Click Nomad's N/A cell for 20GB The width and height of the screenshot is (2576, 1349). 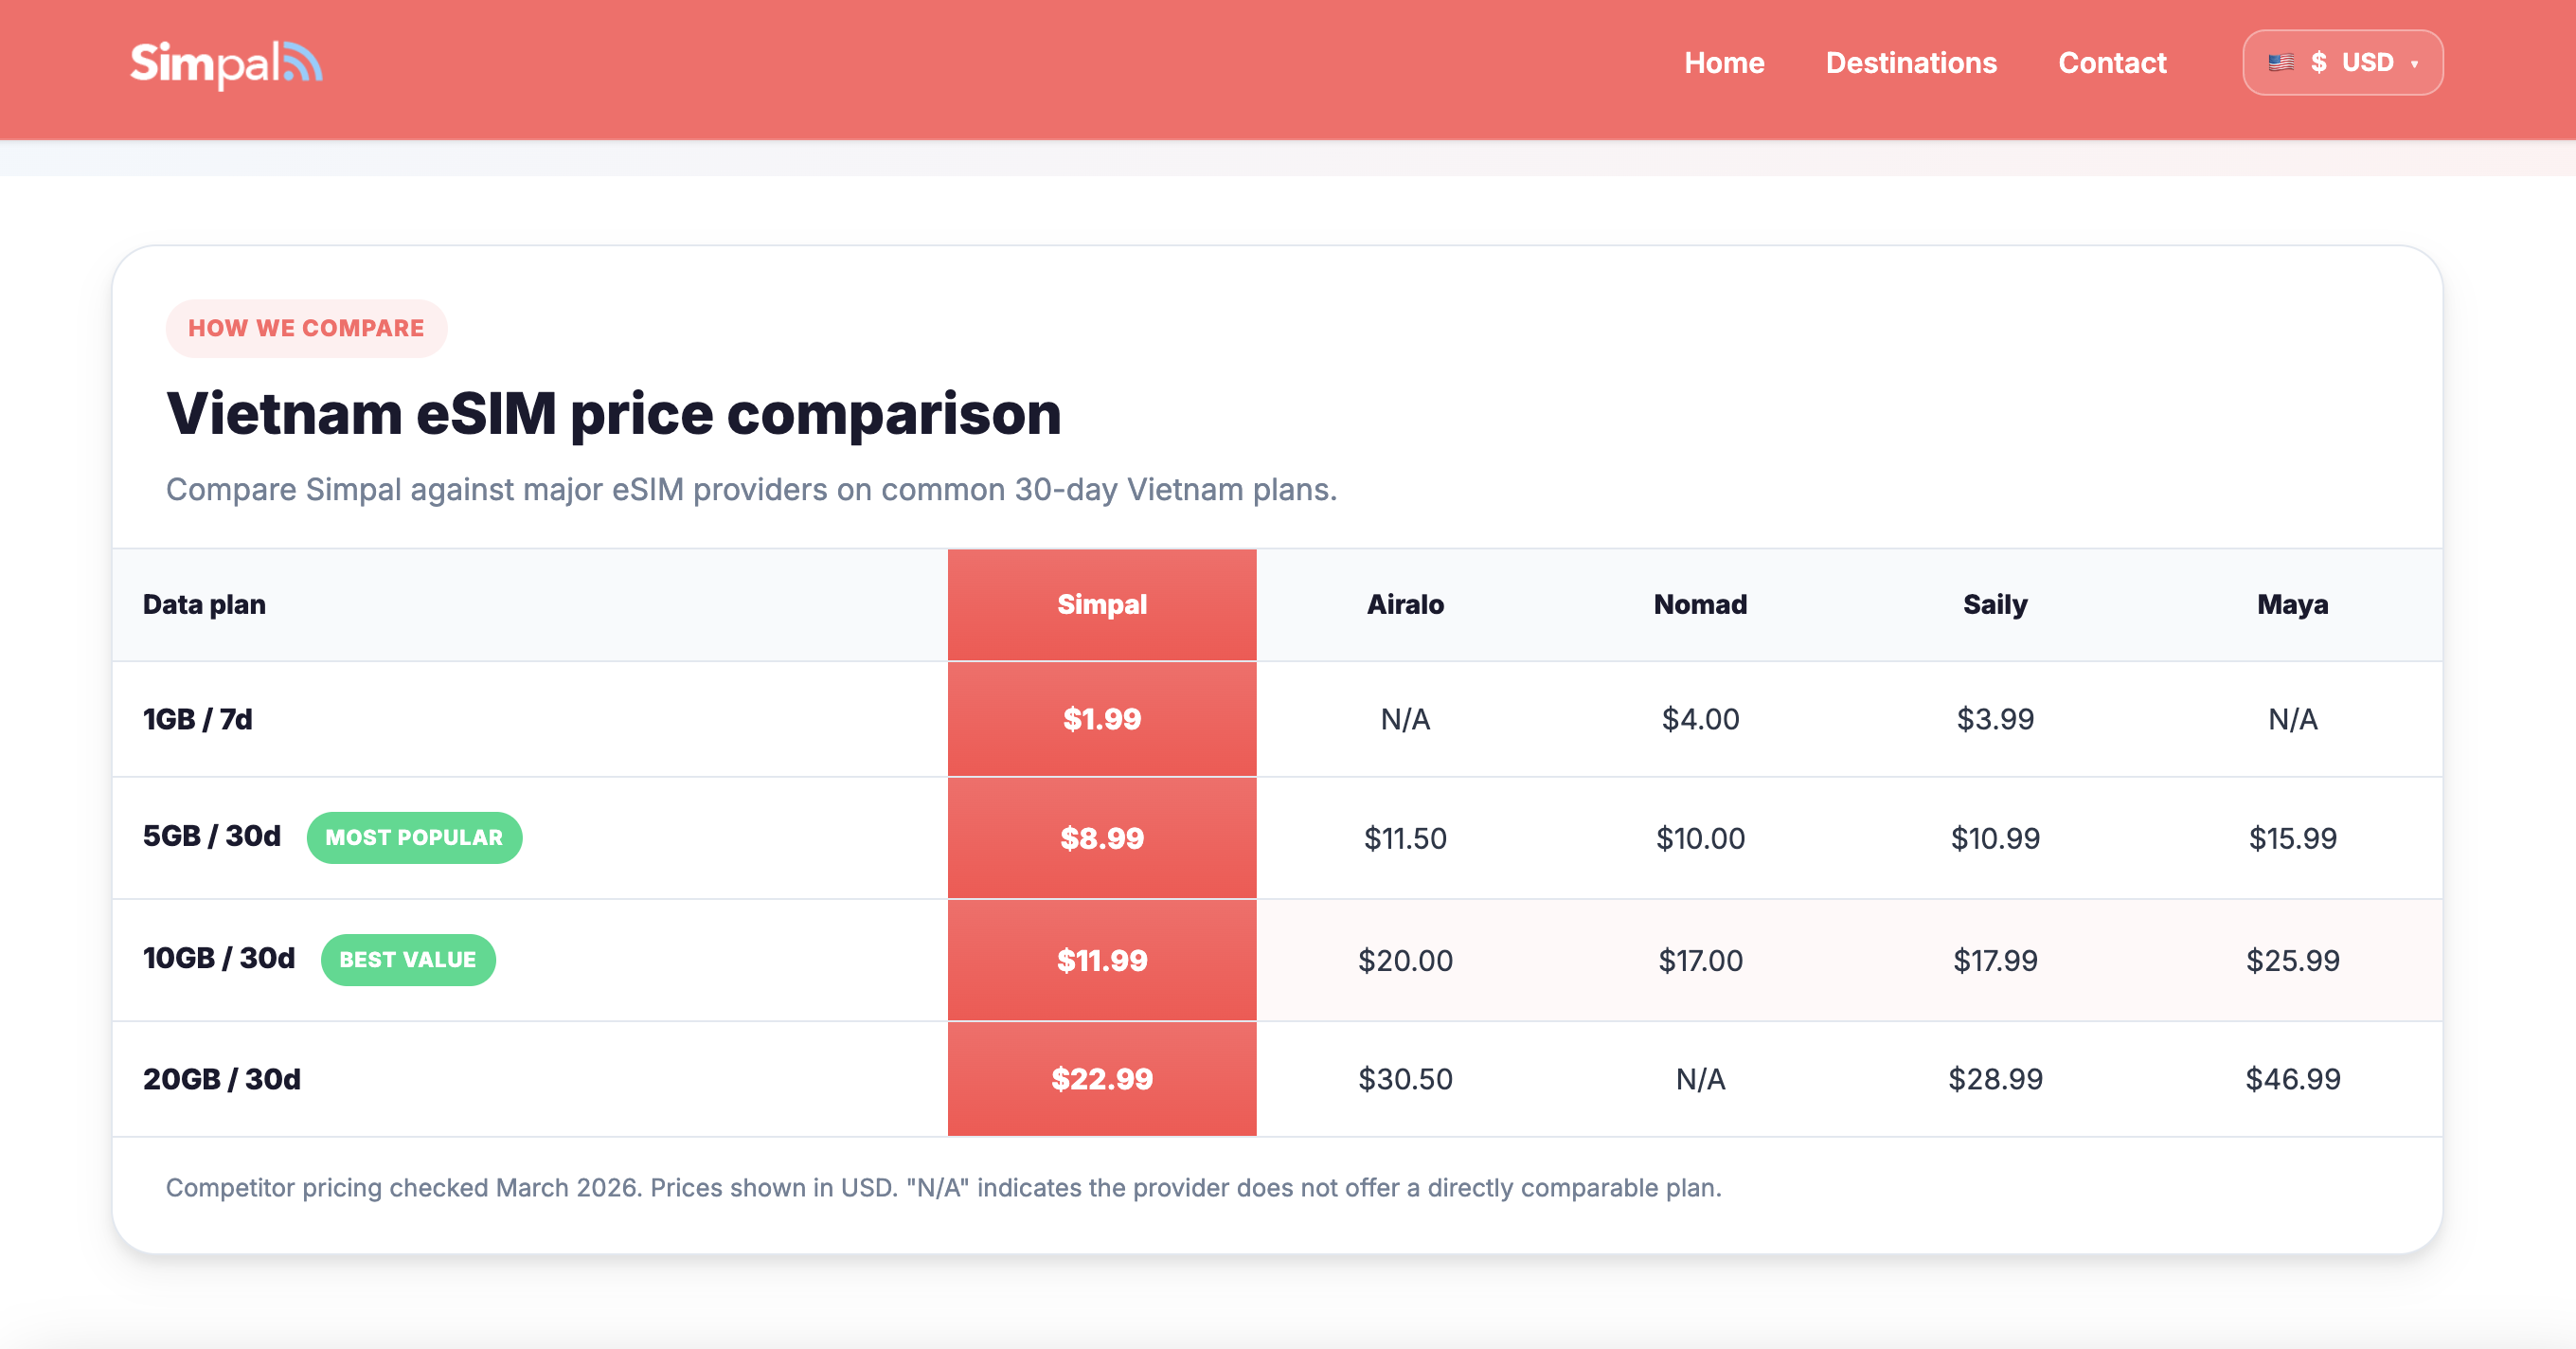(x=1700, y=1079)
